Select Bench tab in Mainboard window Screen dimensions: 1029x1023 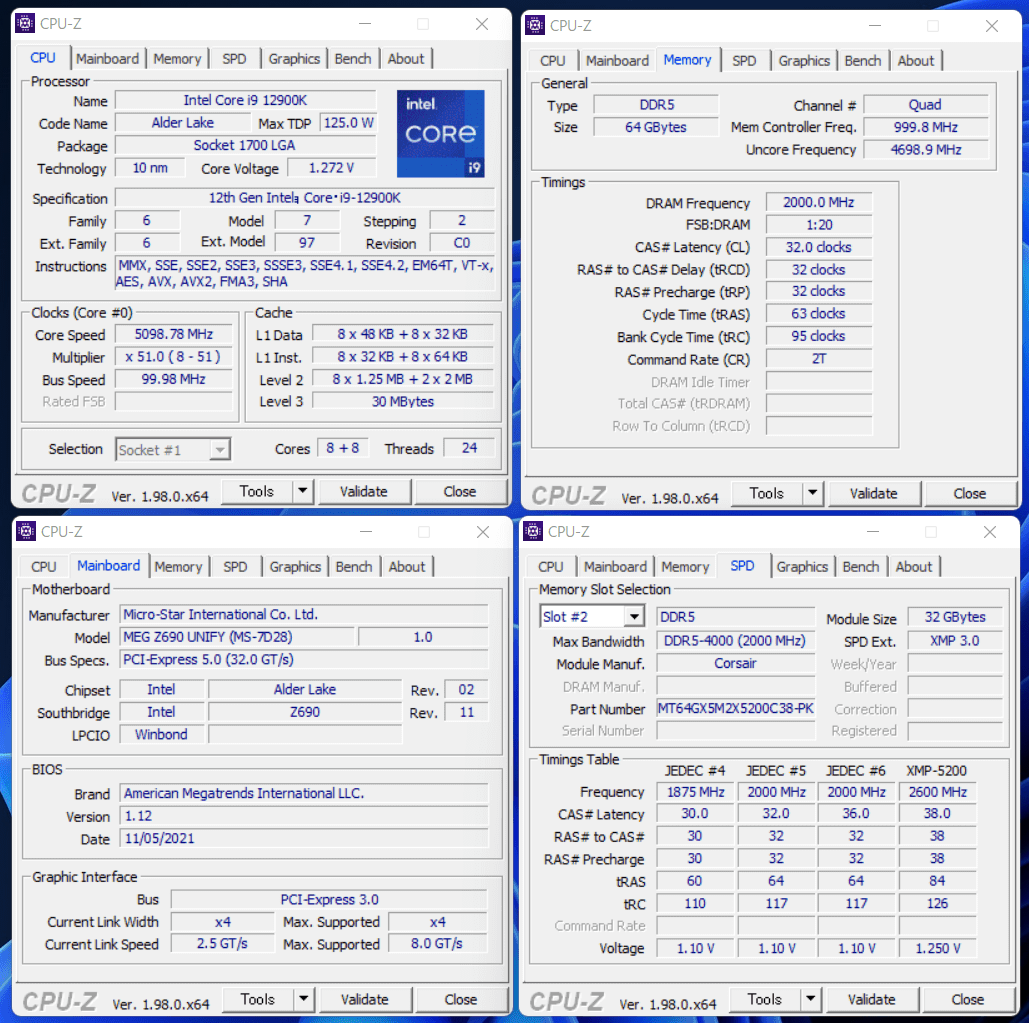point(354,567)
